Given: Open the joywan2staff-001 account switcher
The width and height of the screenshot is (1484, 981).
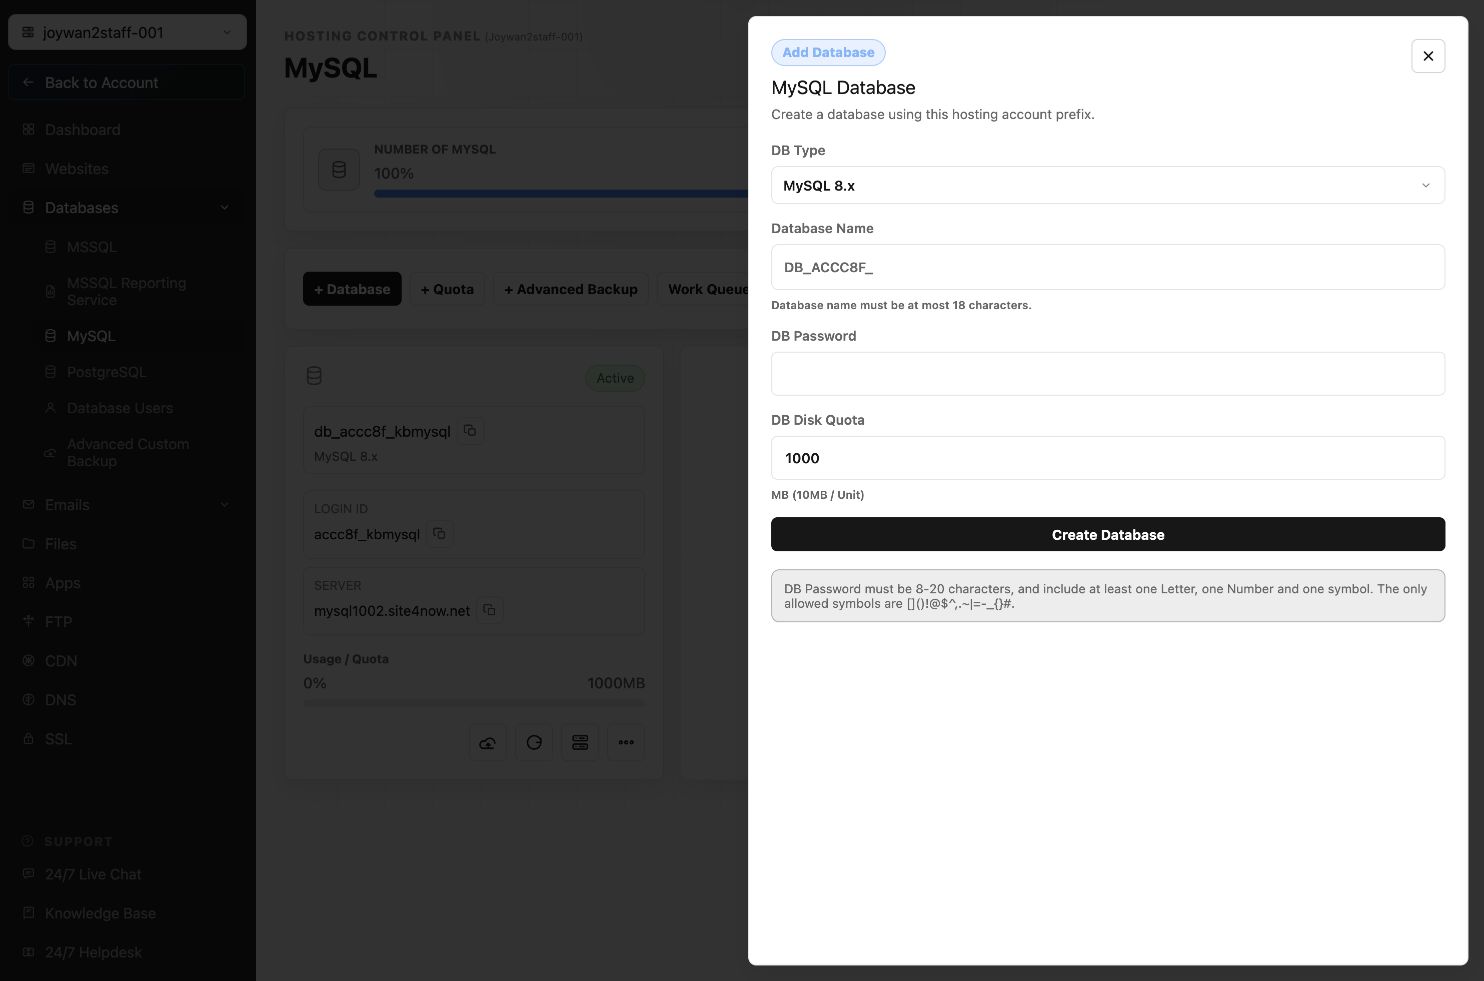Looking at the screenshot, I should (x=127, y=32).
